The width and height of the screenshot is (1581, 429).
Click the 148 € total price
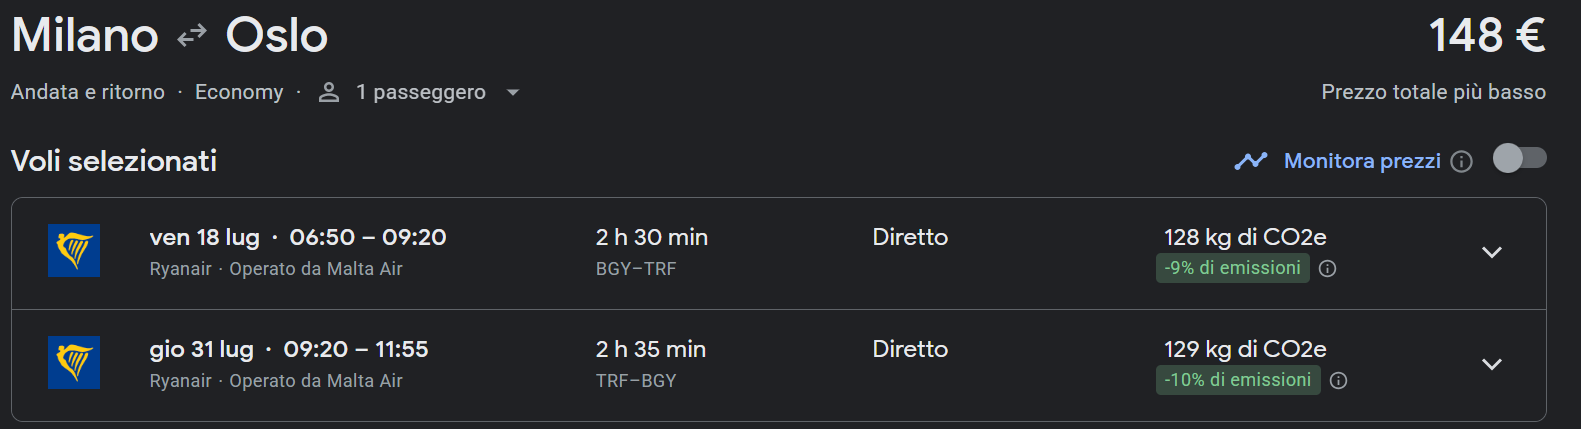1487,36
